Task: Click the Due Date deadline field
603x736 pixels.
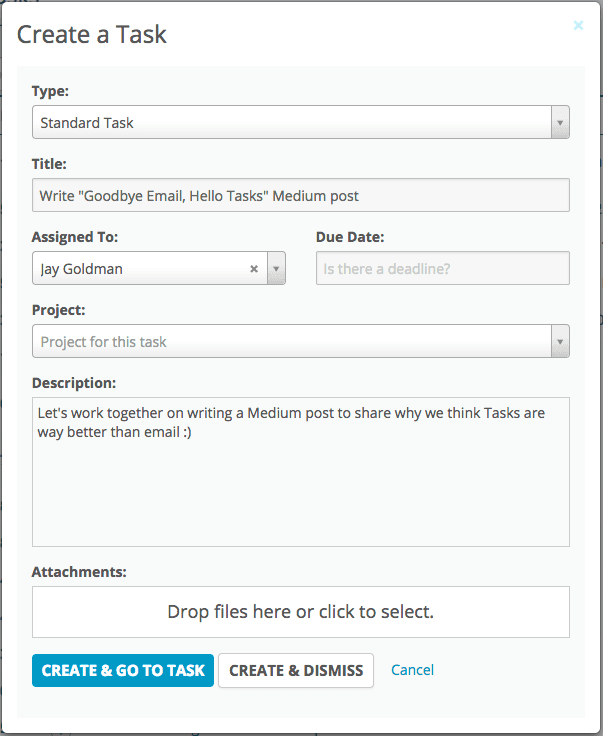Action: coord(443,268)
